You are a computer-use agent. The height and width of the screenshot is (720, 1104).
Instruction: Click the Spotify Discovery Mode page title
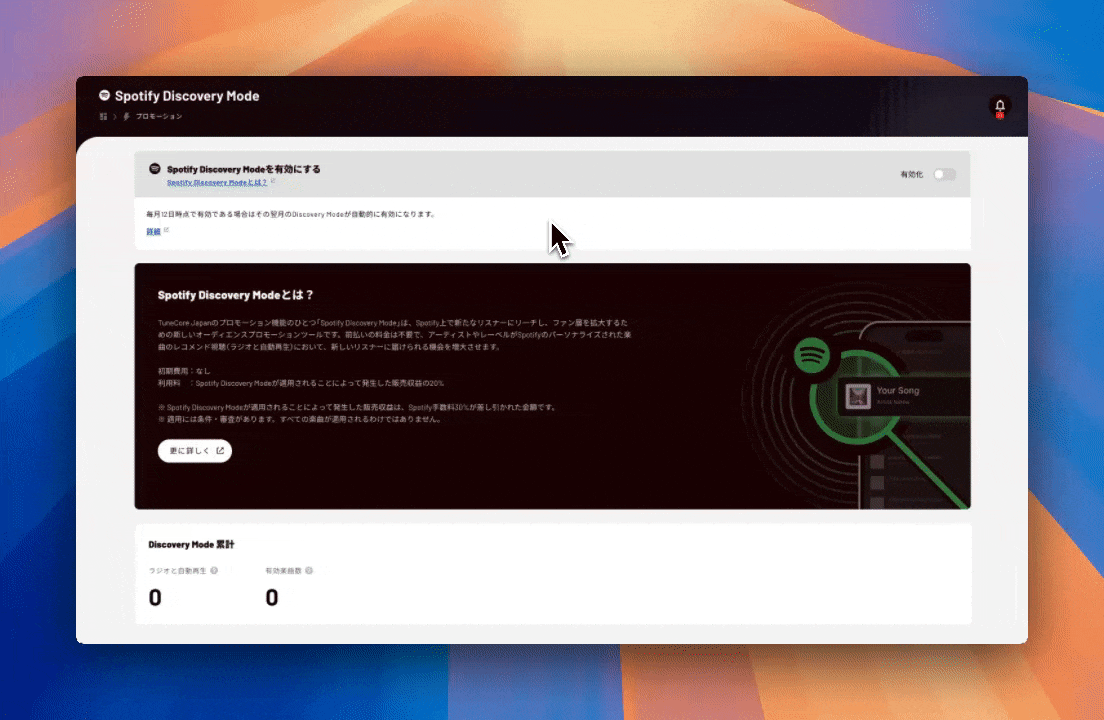[187, 96]
